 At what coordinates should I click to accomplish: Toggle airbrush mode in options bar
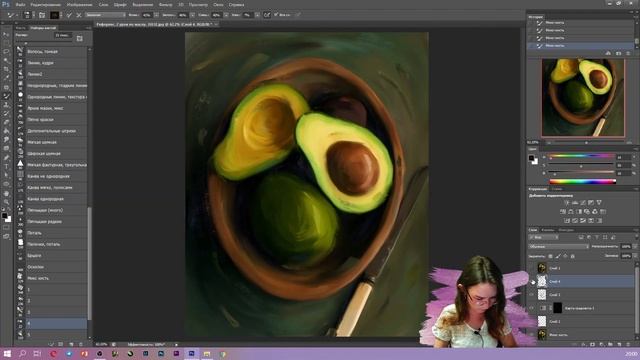point(267,15)
